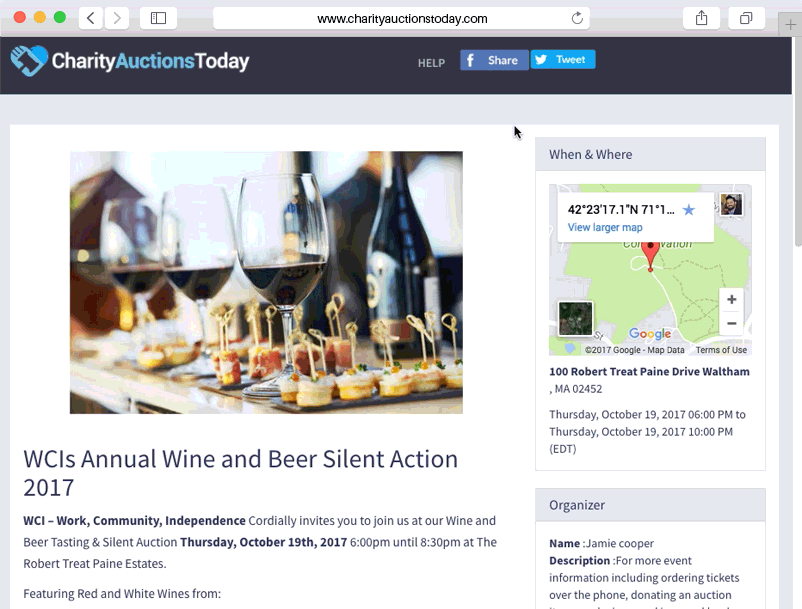Go forward with Safari forward arrow
The height and width of the screenshot is (609, 802).
tap(117, 18)
